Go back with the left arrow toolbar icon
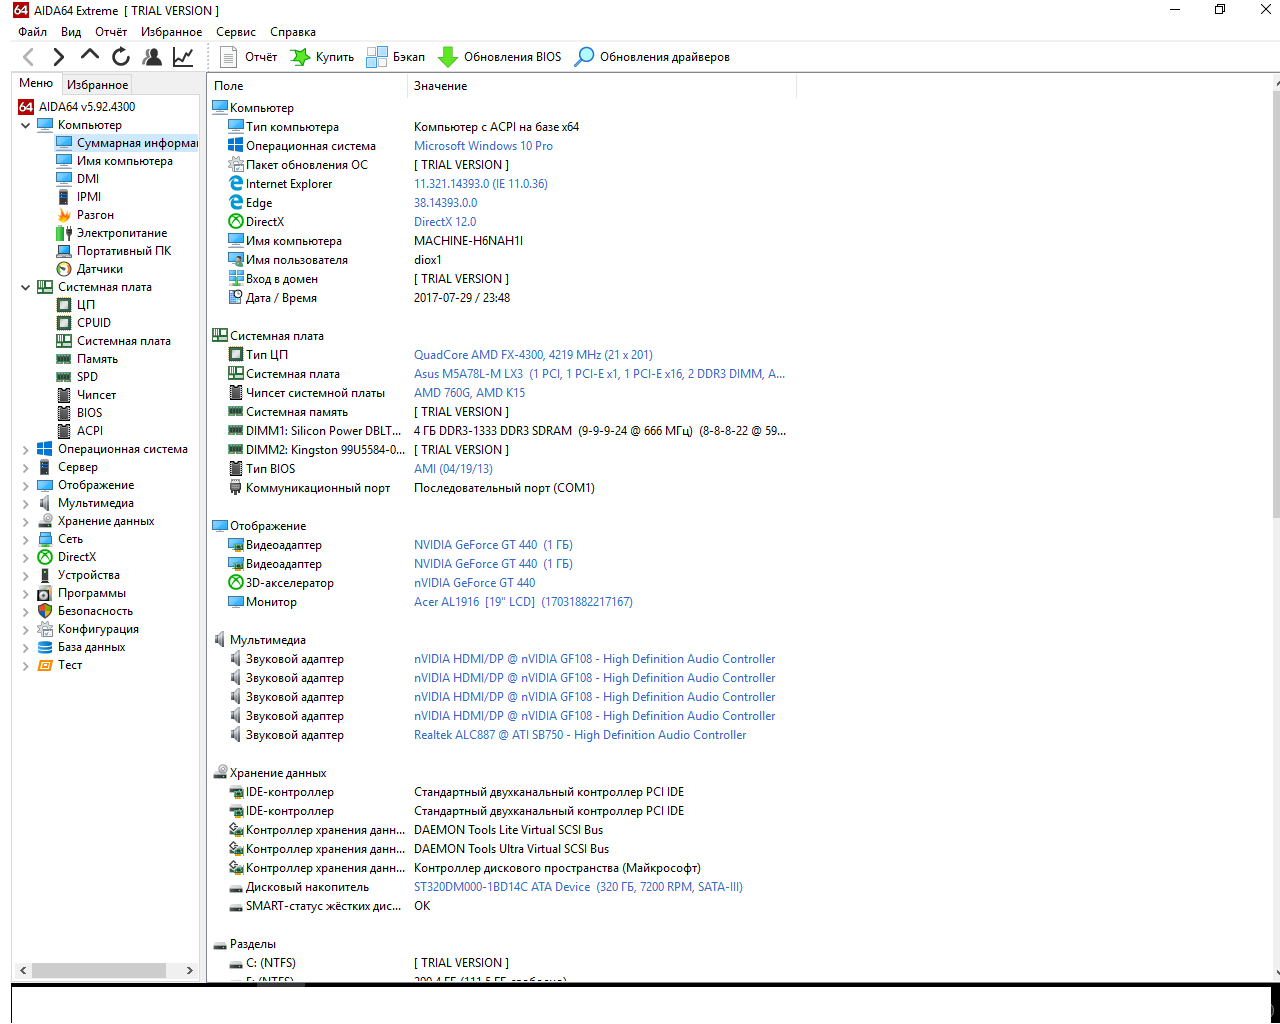This screenshot has height=1024, width=1280. pyautogui.click(x=29, y=57)
